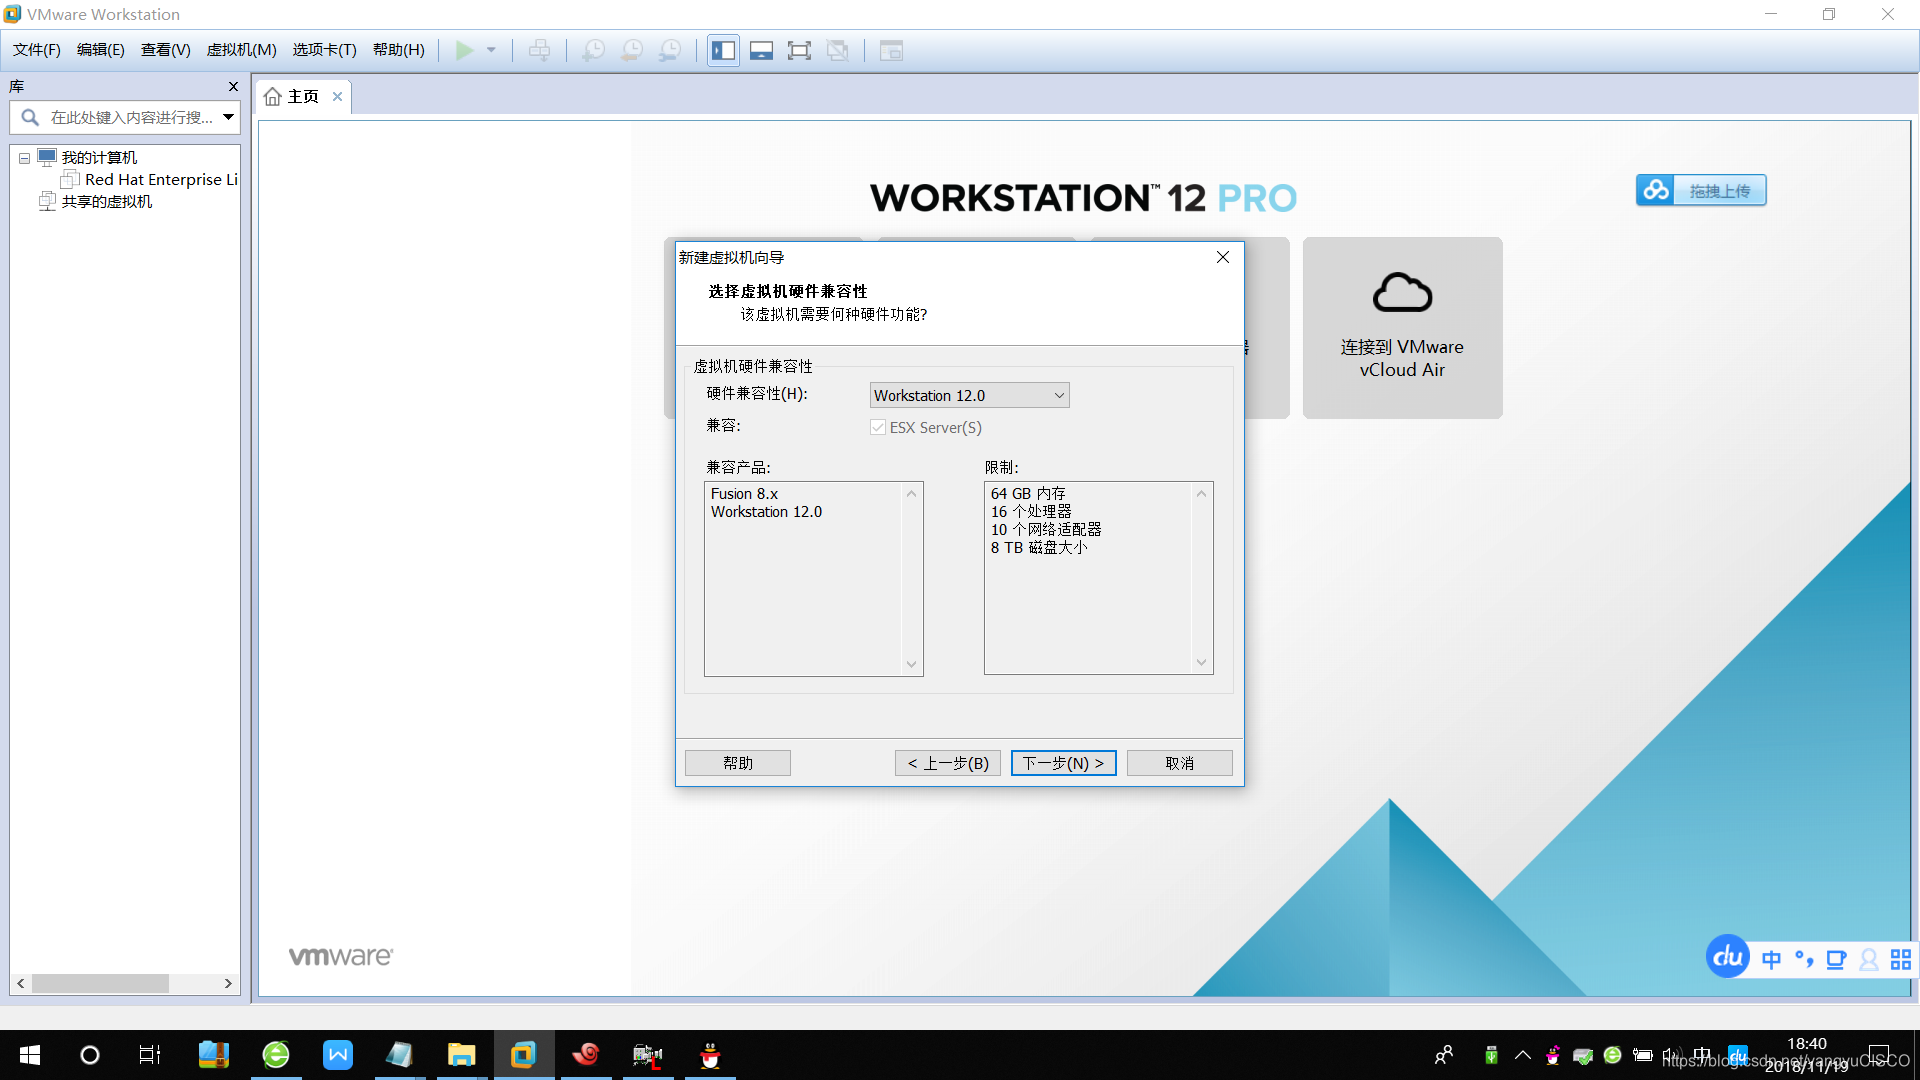The height and width of the screenshot is (1080, 1920).
Task: Open the 编辑(E) menu
Action: (x=101, y=50)
